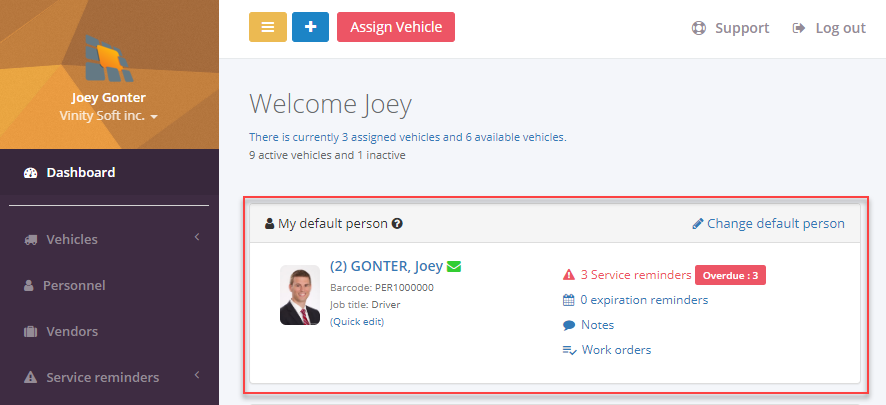The image size is (886, 405).
Task: Click the Support lifebuoy icon
Action: (699, 28)
